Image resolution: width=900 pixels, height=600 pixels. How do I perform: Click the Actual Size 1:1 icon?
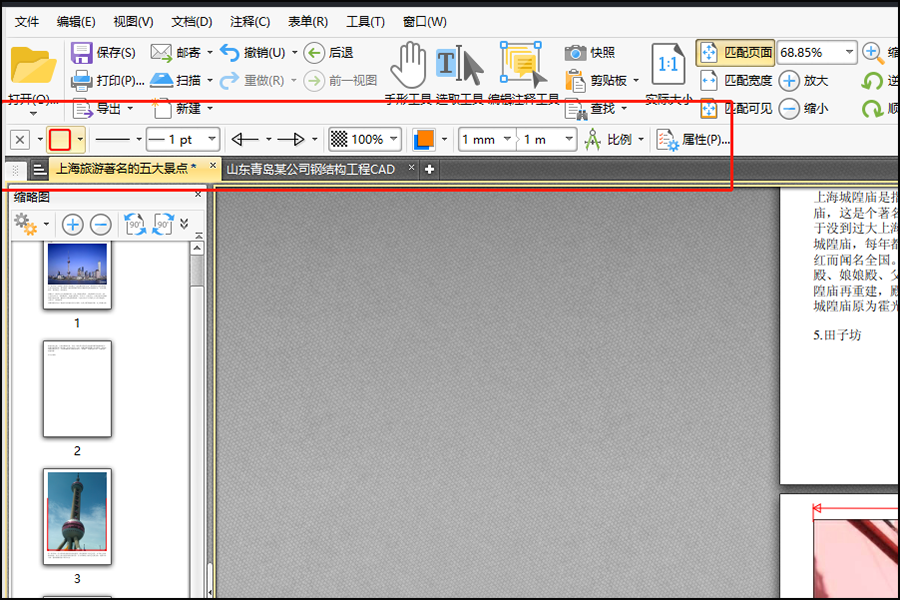pos(668,64)
